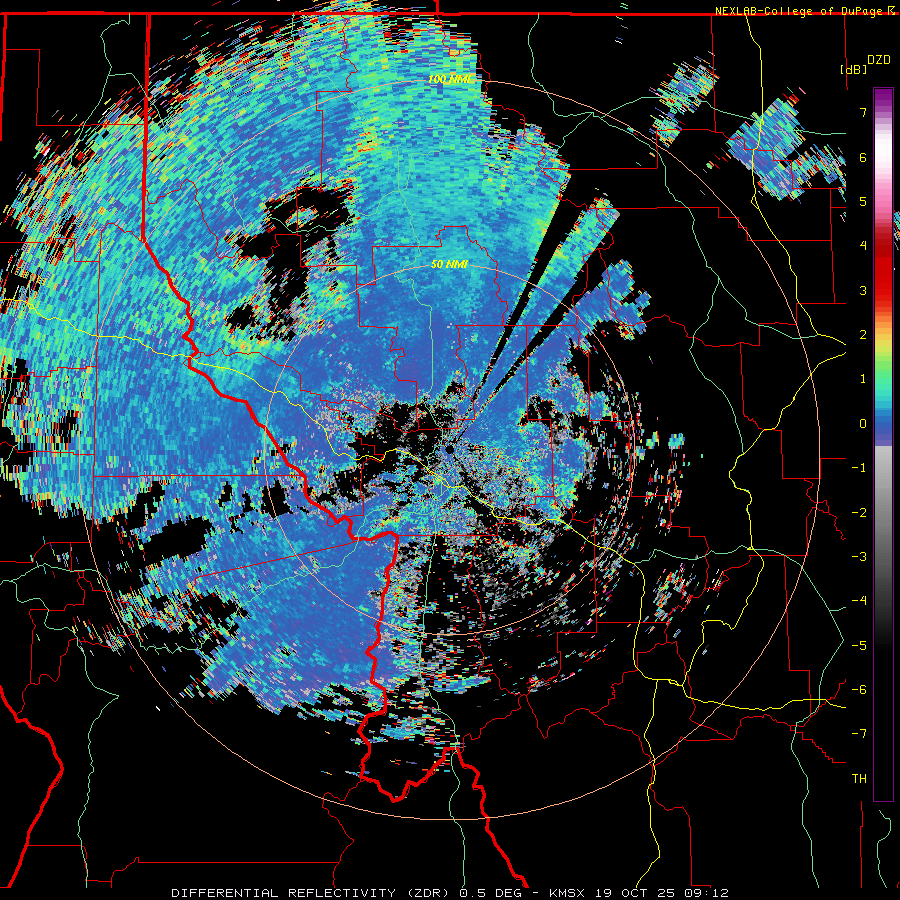Screen dimensions: 900x900
Task: Select the -3 value on the dB scale
Action: (859, 556)
